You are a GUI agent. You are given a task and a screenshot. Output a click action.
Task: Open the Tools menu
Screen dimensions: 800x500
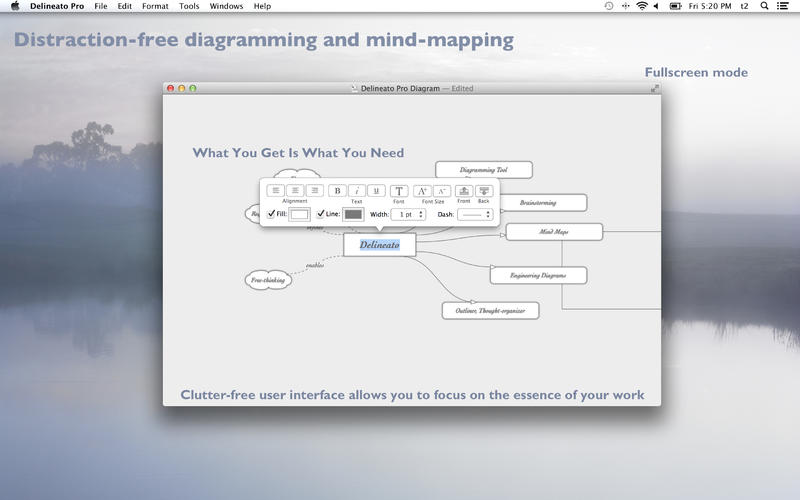[x=189, y=6]
